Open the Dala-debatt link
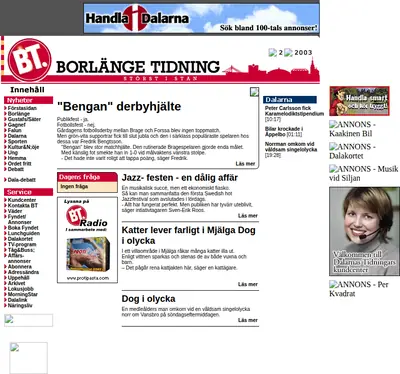 click(x=22, y=180)
